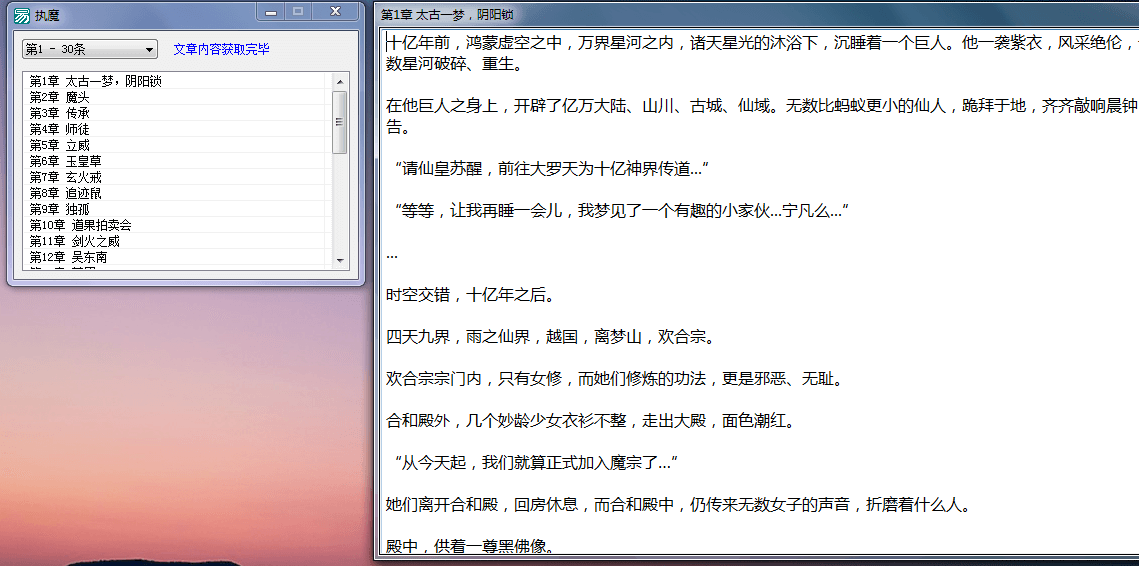Image resolution: width=1139 pixels, height=566 pixels.
Task: Maximize the 执魔 window
Action: [x=297, y=12]
